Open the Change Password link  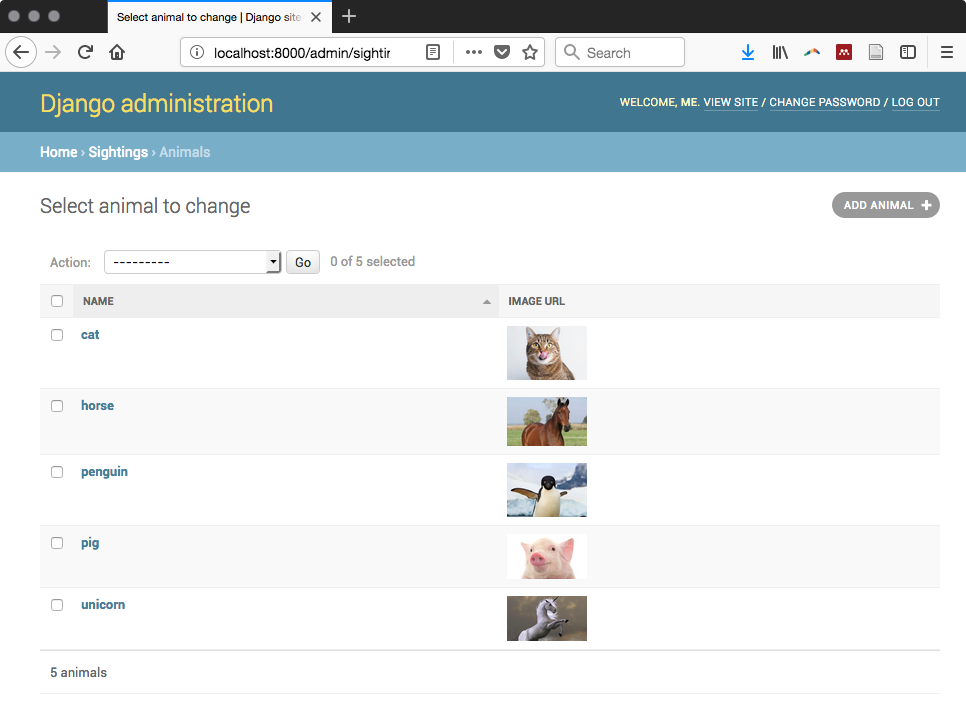pyautogui.click(x=824, y=102)
